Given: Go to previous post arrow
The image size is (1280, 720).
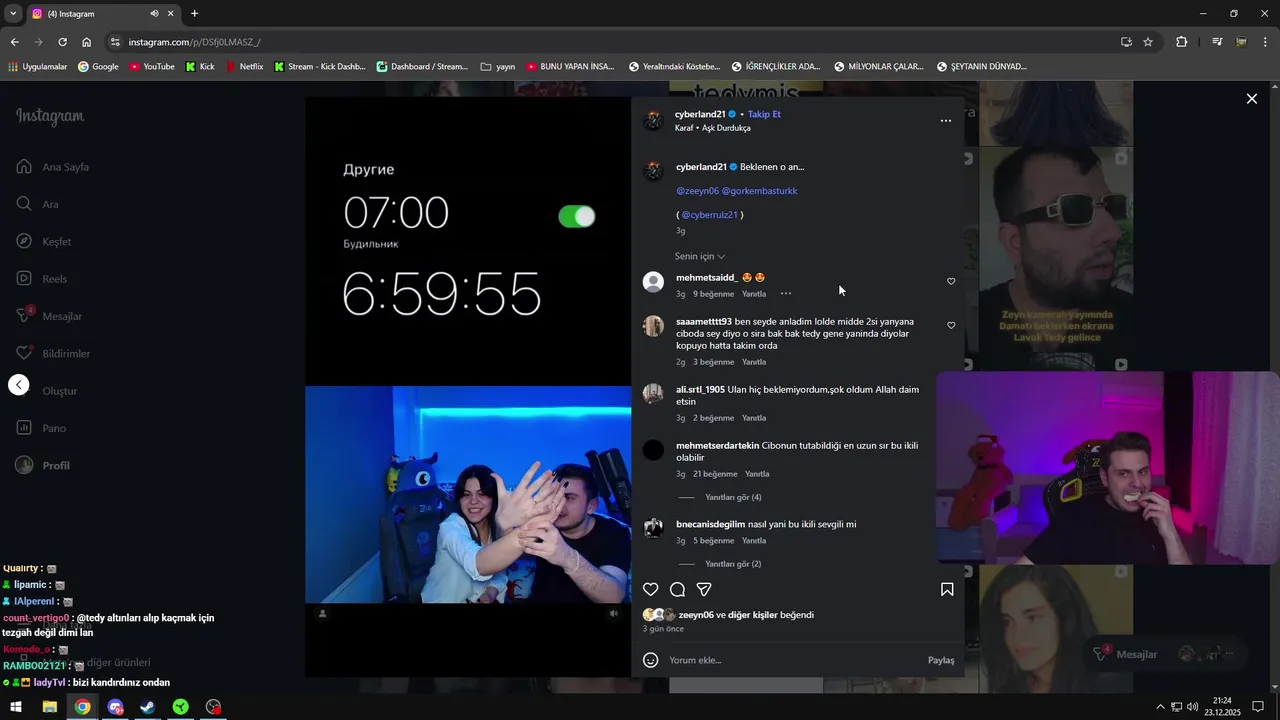Looking at the screenshot, I should click(19, 385).
